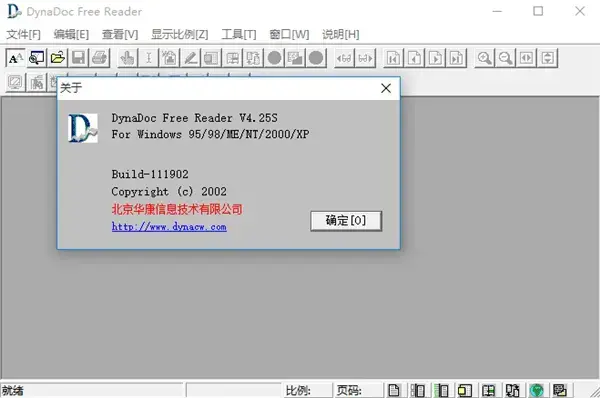Open a file with the folder icon
The height and width of the screenshot is (398, 600).
[58, 58]
